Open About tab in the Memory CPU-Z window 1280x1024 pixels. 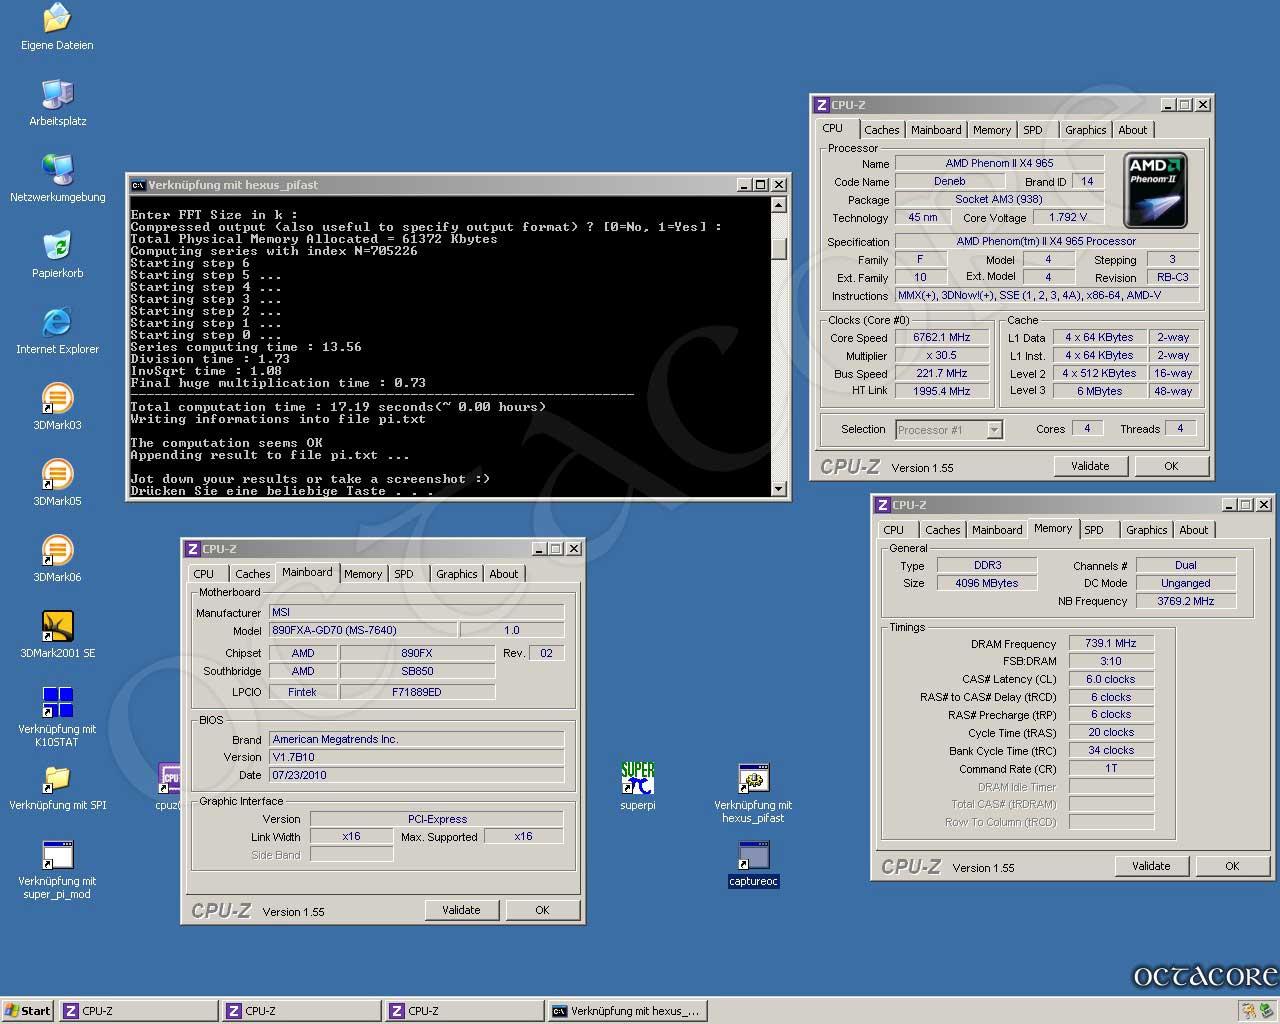(1193, 530)
